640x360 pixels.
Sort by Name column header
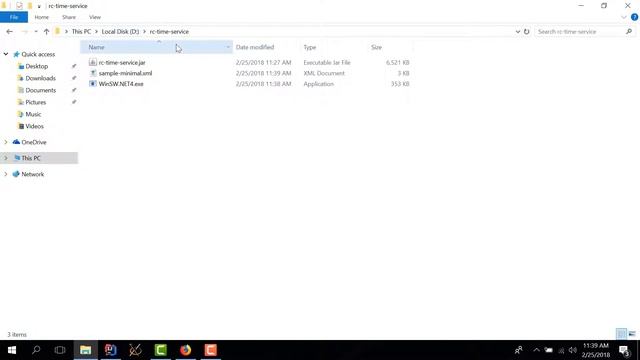pos(96,47)
